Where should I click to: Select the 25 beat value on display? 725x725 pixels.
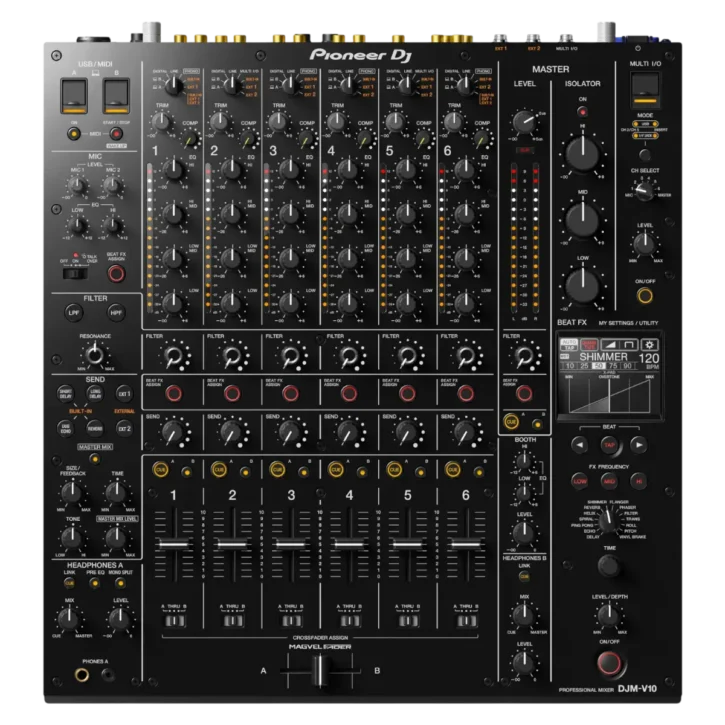coord(584,366)
